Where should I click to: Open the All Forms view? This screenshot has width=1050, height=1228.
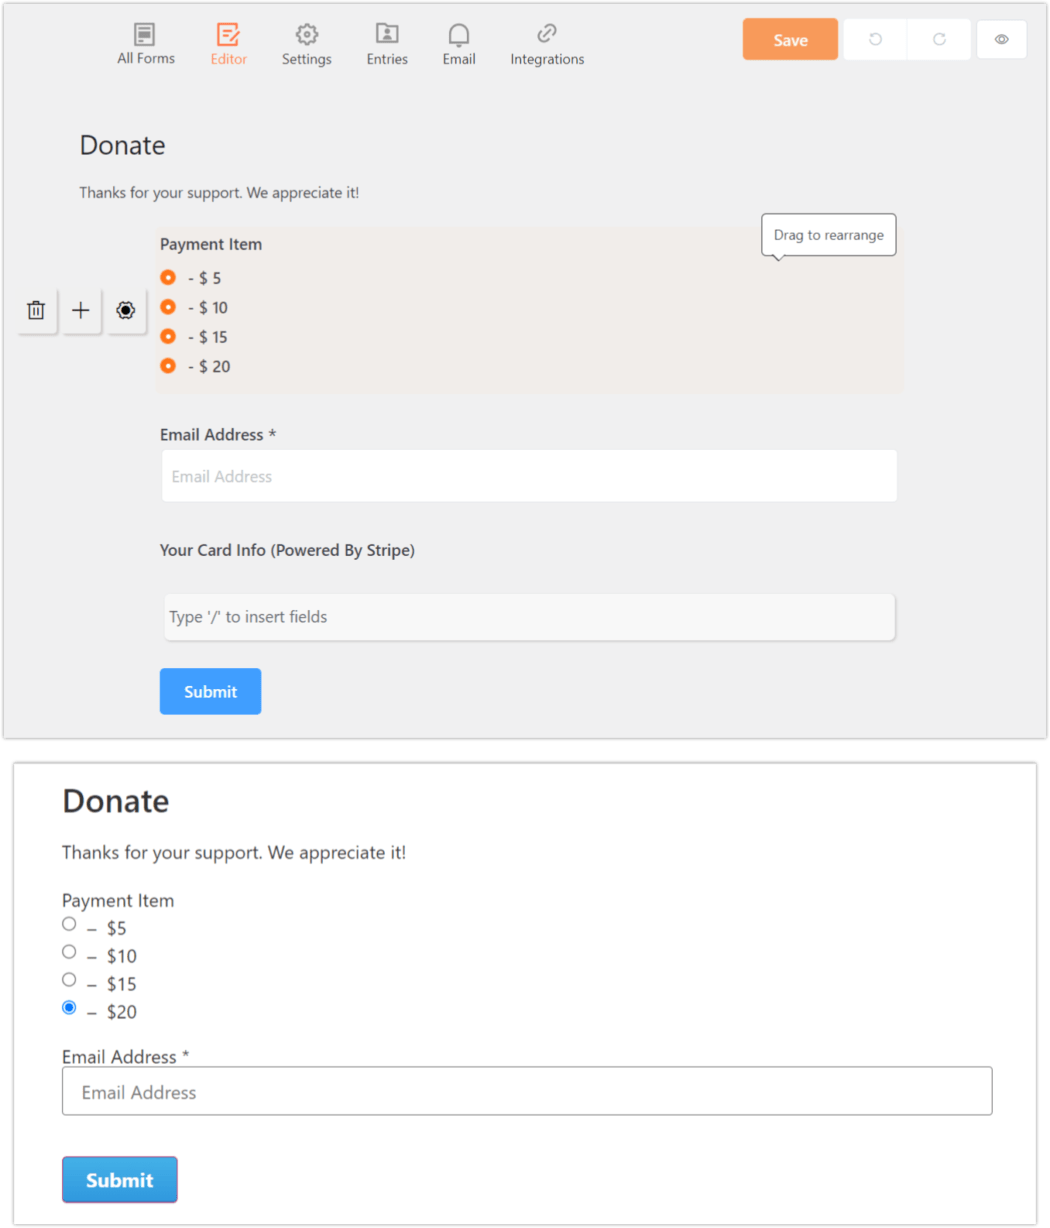[146, 43]
